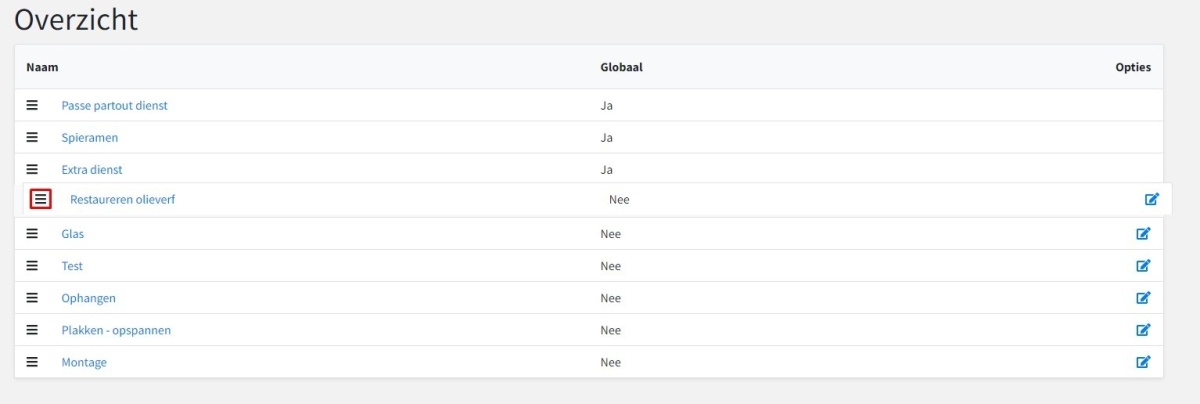
Task: Click the edit icon for Glas
Action: [x=1143, y=234]
